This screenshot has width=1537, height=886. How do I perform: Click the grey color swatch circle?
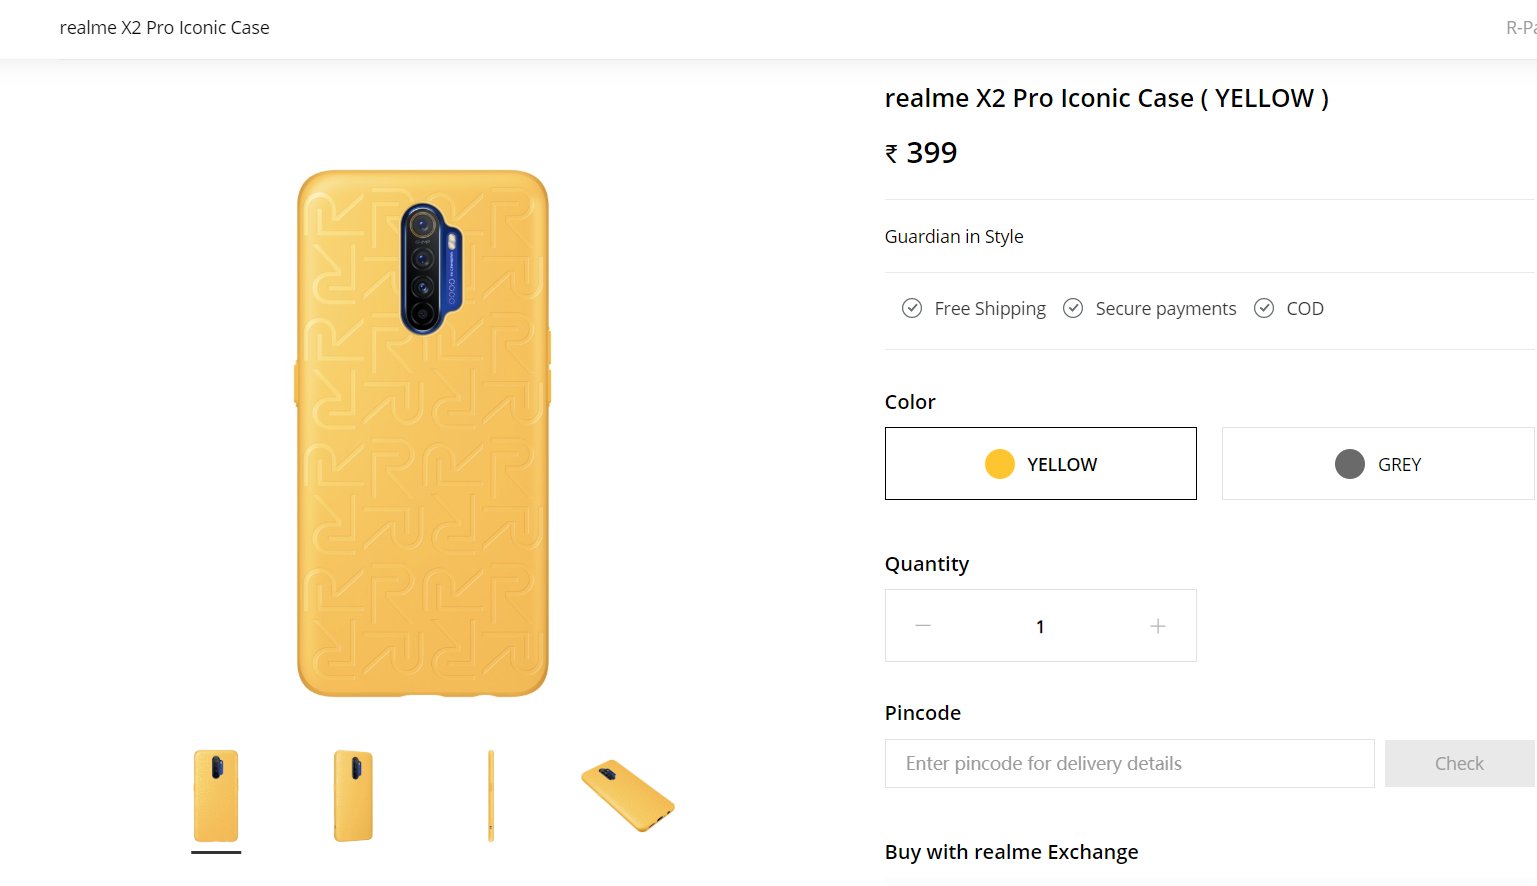click(x=1350, y=464)
